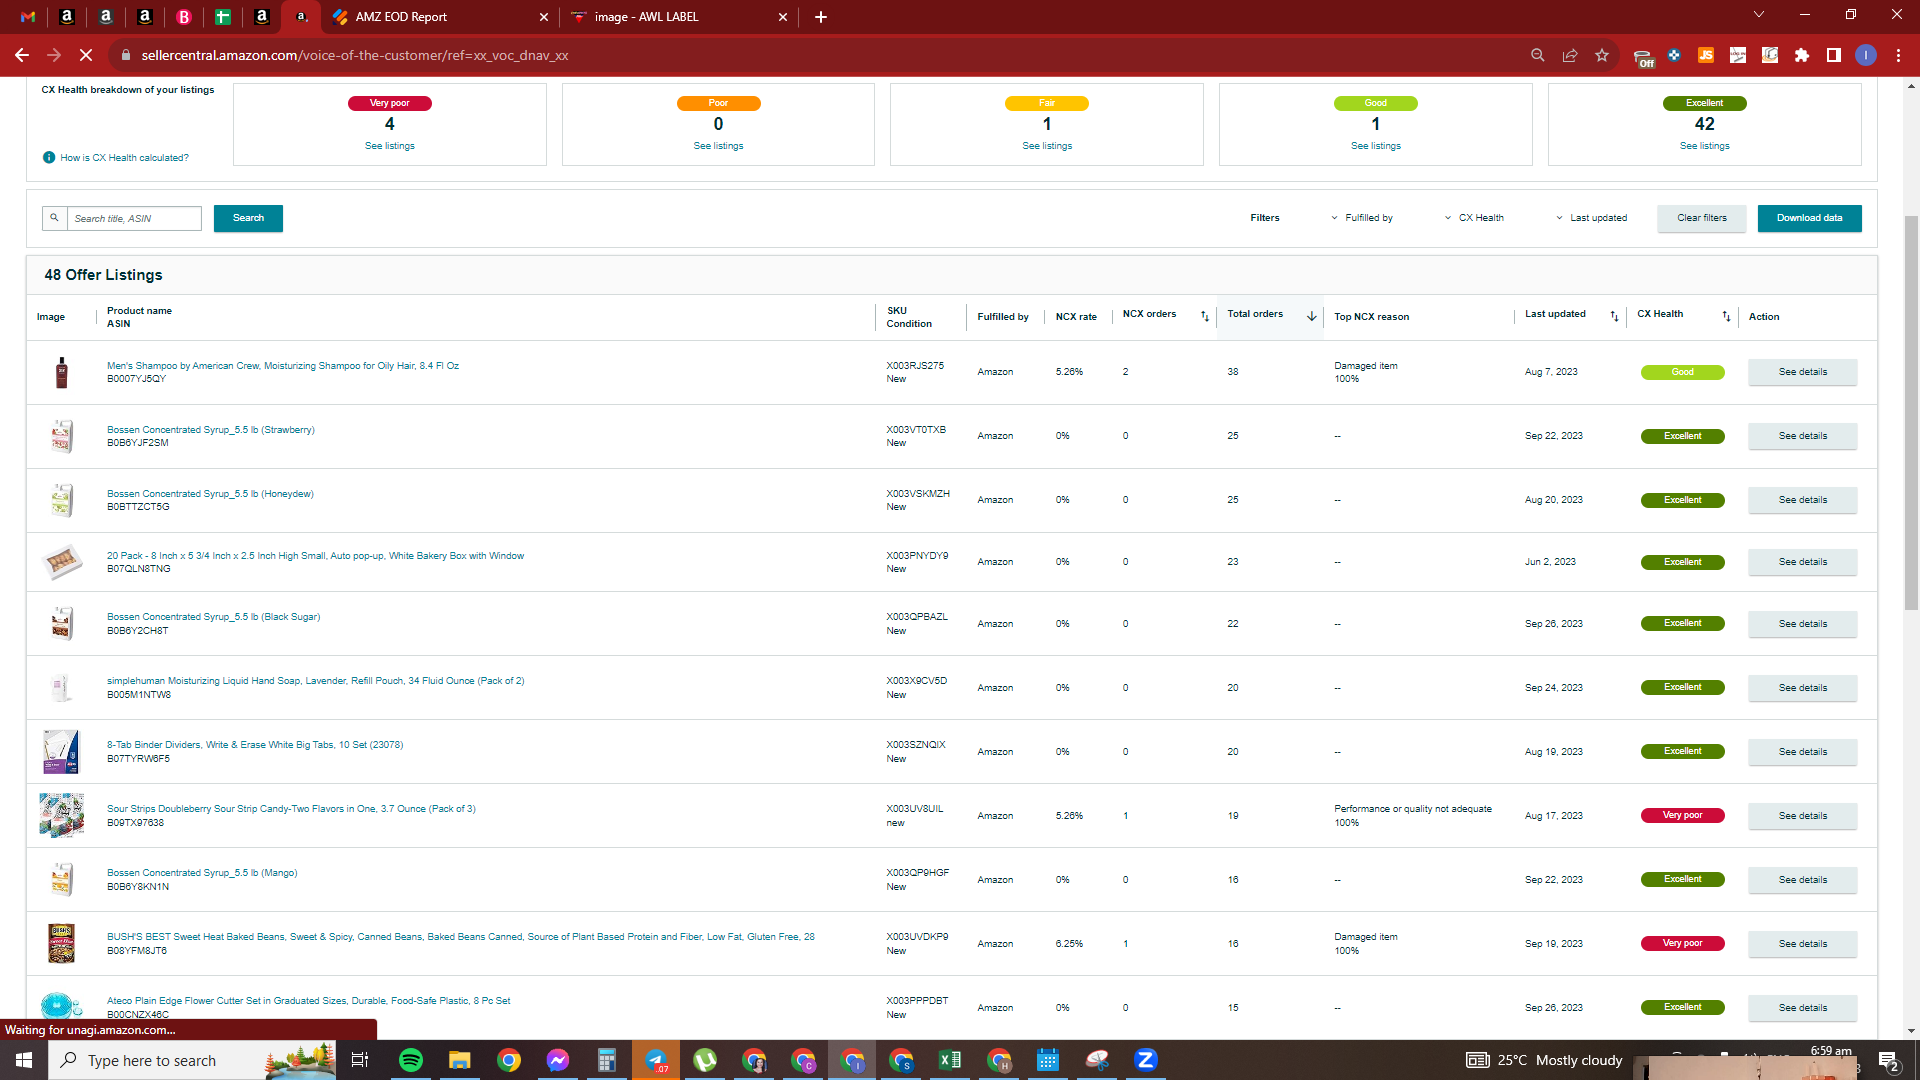Toggle the browser side panel
The width and height of the screenshot is (1920, 1080).
1834,55
